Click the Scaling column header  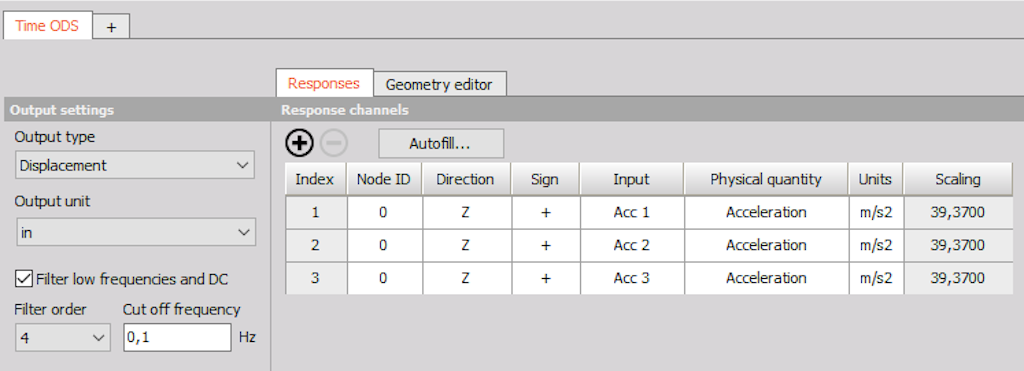[x=958, y=179]
